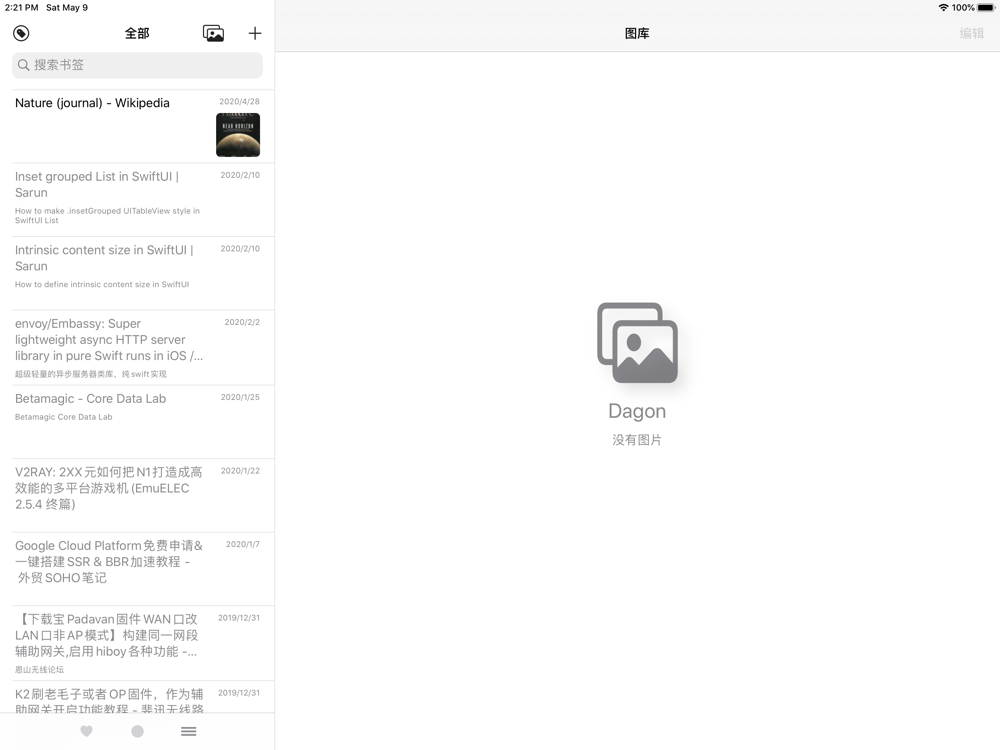This screenshot has height=750, width=1000.
Task: Click the 2020/1/22 date label
Action: click(240, 471)
